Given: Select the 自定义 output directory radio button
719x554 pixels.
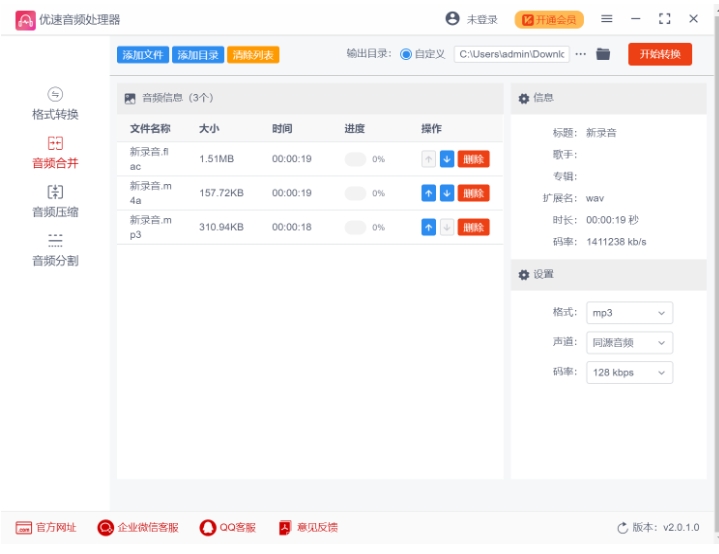Looking at the screenshot, I should [x=406, y=54].
